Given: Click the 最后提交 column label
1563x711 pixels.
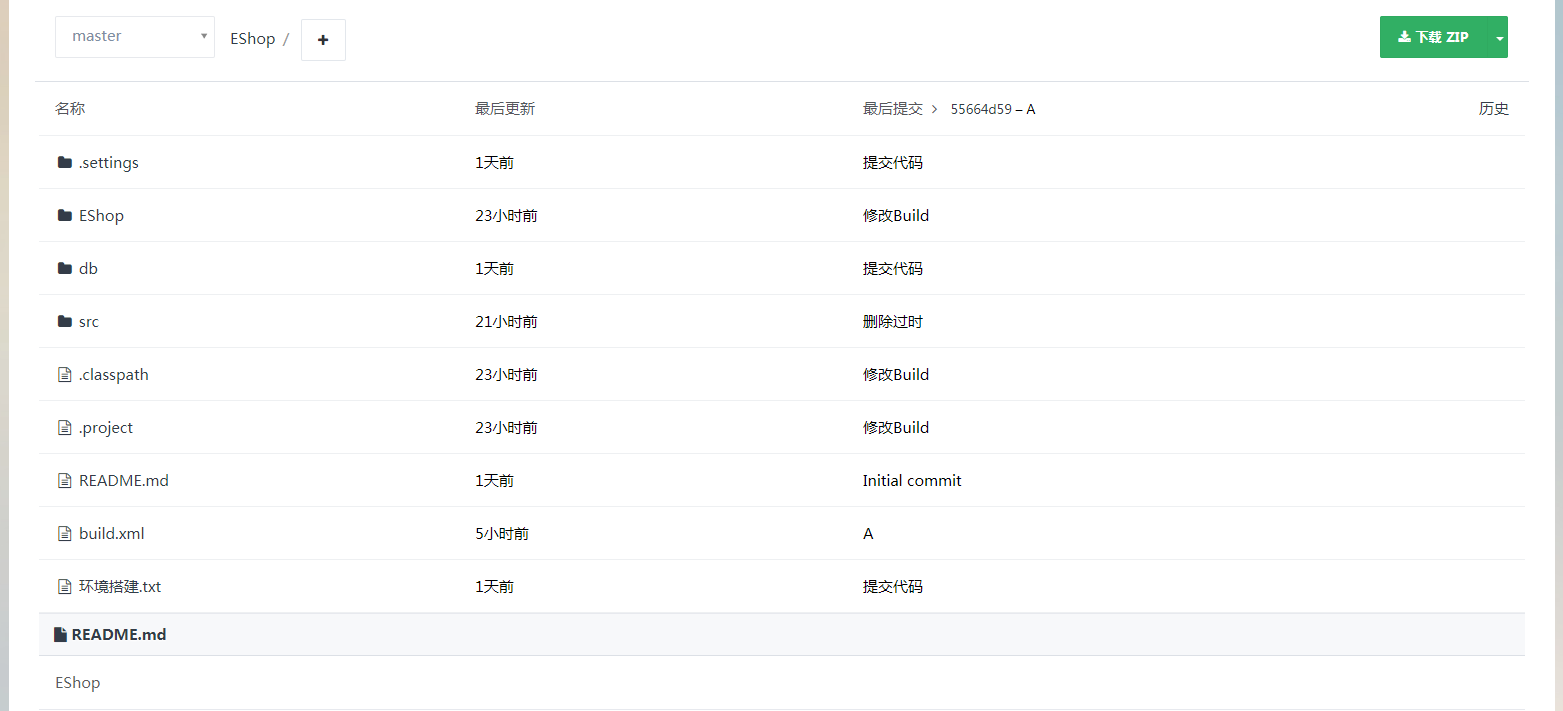Looking at the screenshot, I should (x=893, y=109).
